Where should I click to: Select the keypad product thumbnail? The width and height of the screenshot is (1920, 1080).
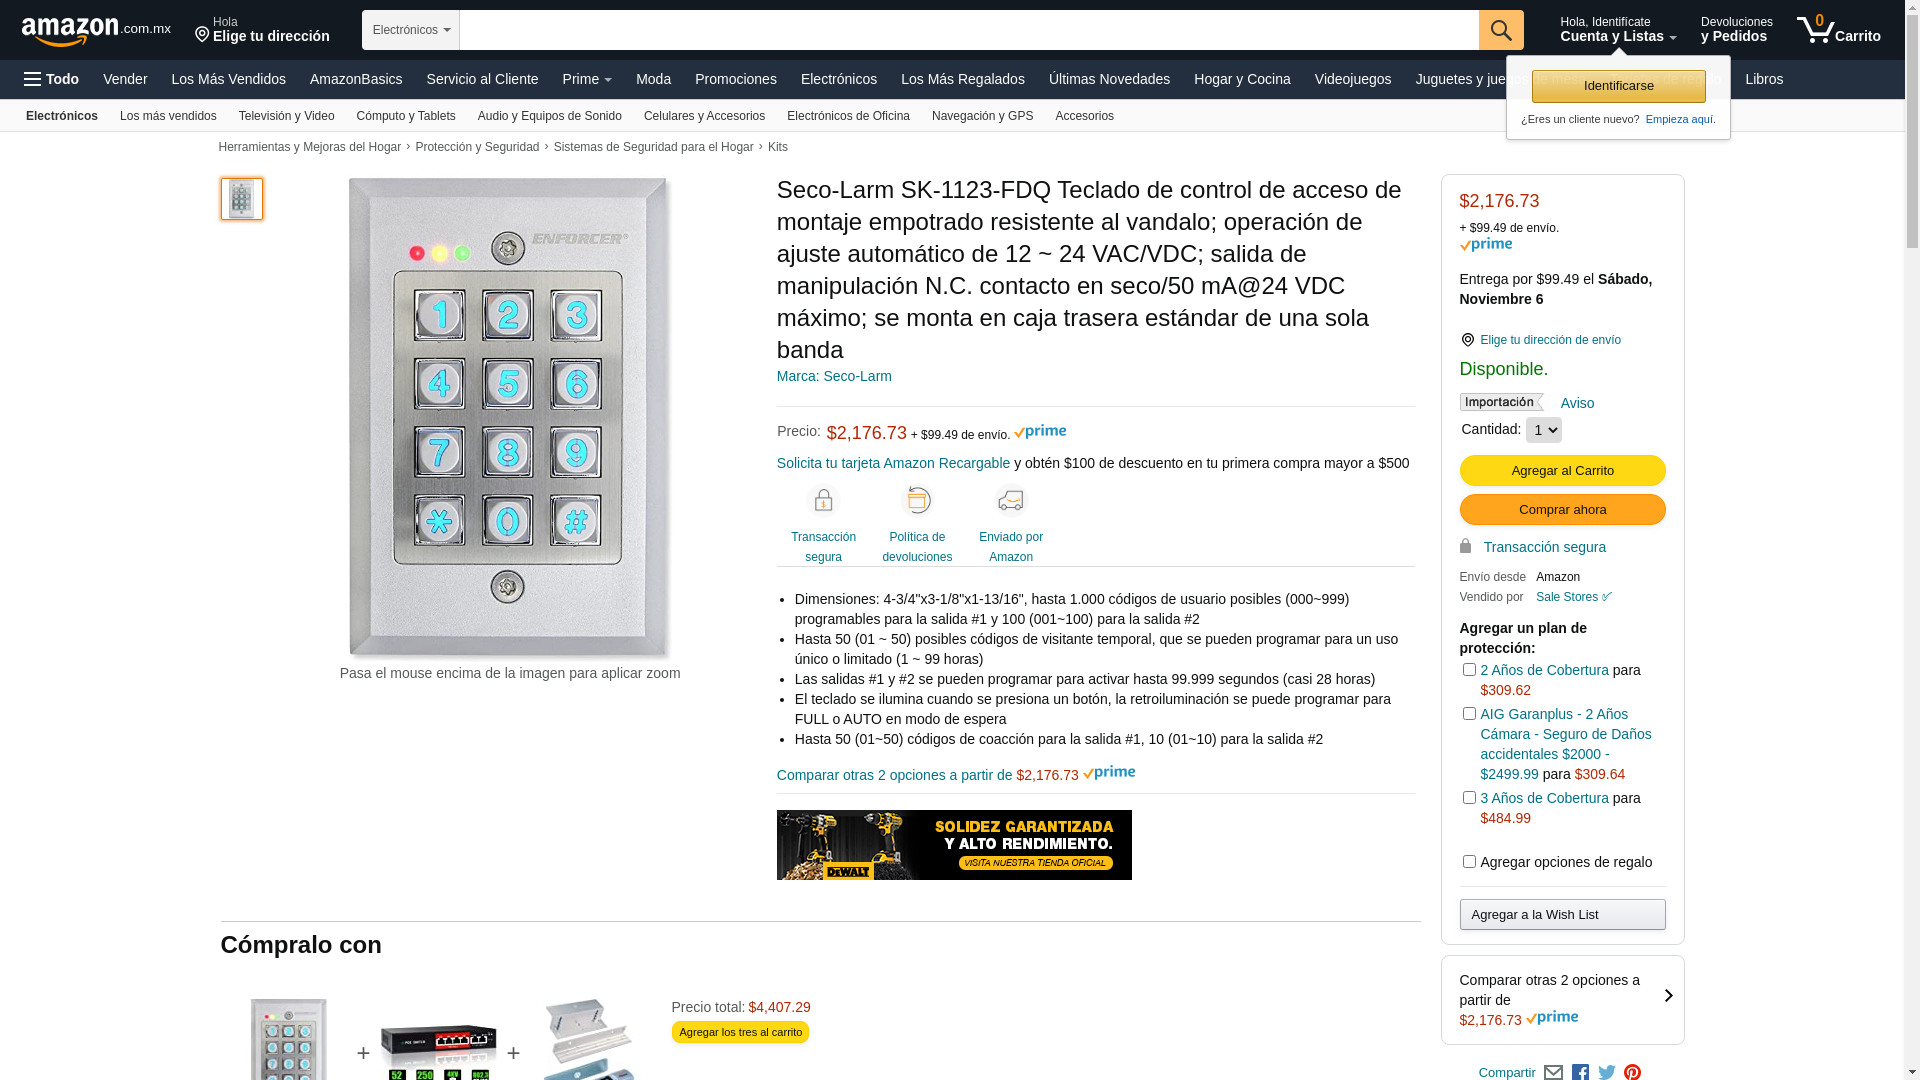tap(242, 199)
